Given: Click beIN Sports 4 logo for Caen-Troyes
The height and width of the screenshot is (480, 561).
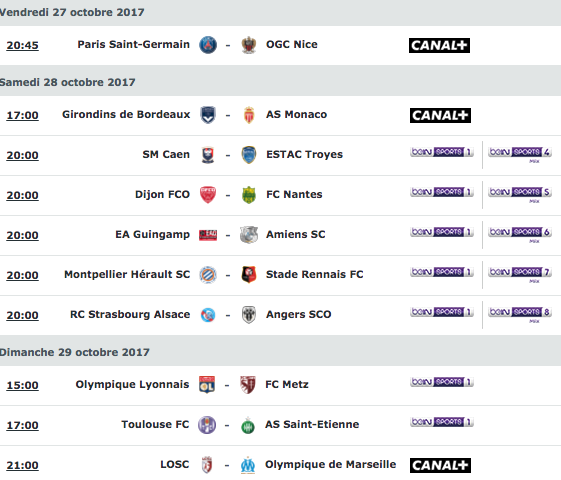Looking at the screenshot, I should point(520,154).
